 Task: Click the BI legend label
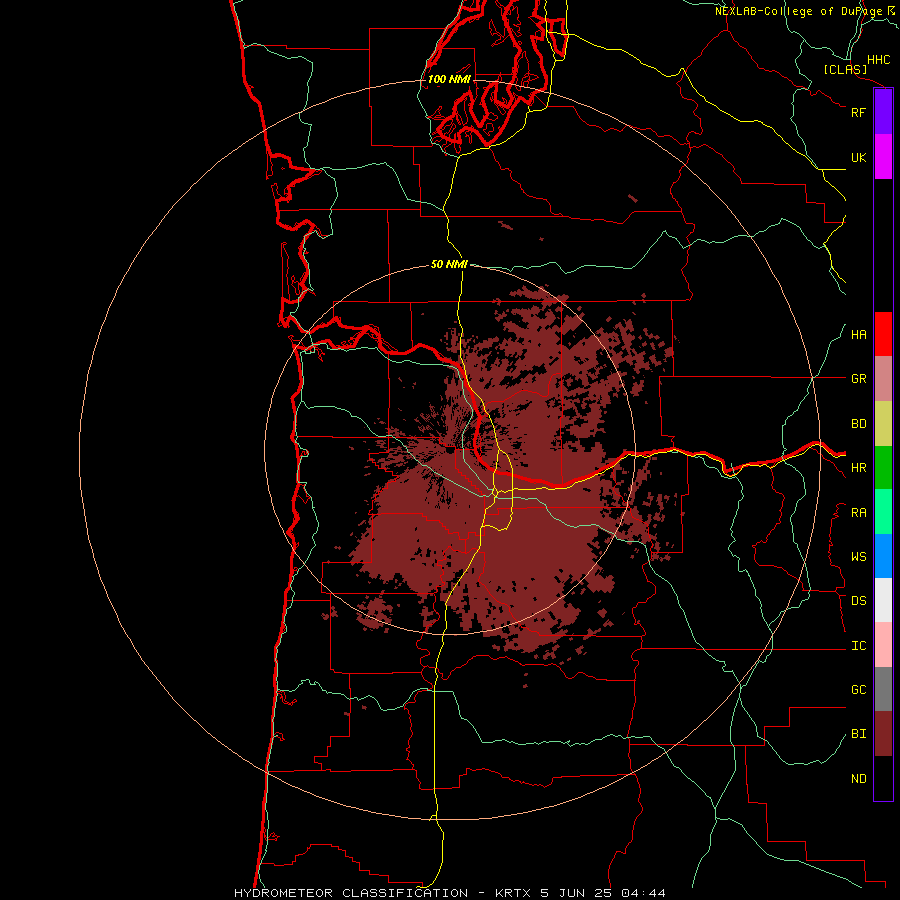858,734
